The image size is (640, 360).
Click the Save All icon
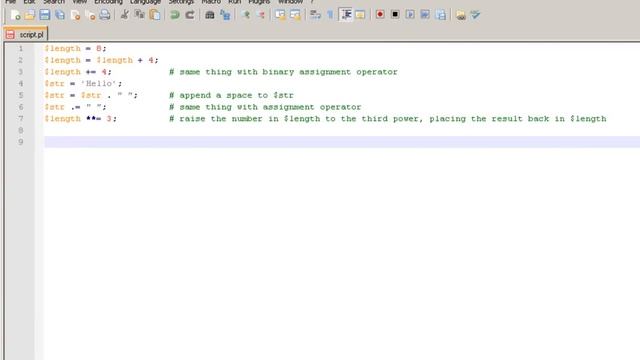[x=60, y=15]
